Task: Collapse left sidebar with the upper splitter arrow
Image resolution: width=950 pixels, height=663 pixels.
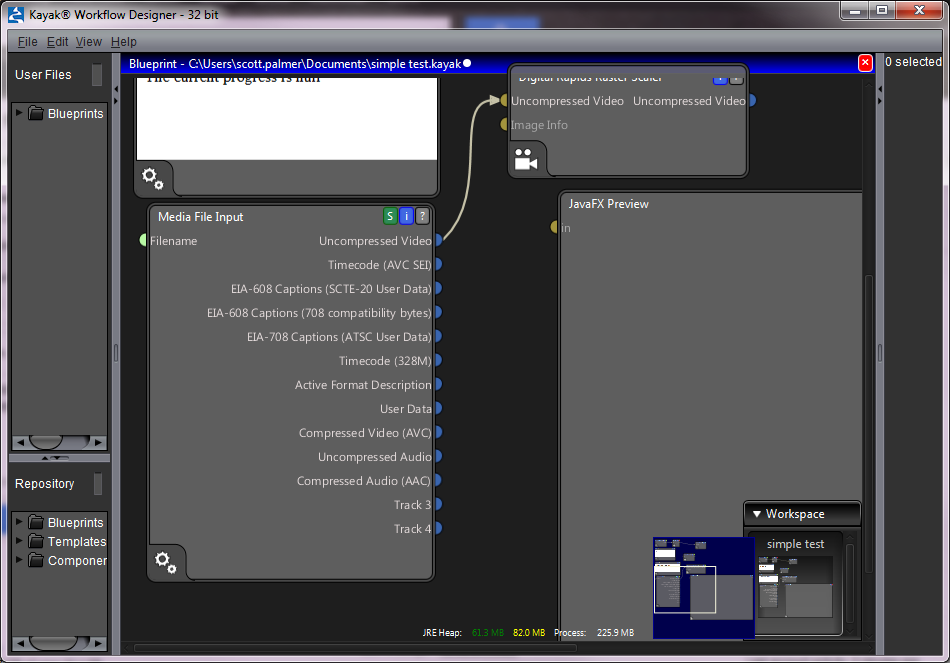Action: (116, 89)
